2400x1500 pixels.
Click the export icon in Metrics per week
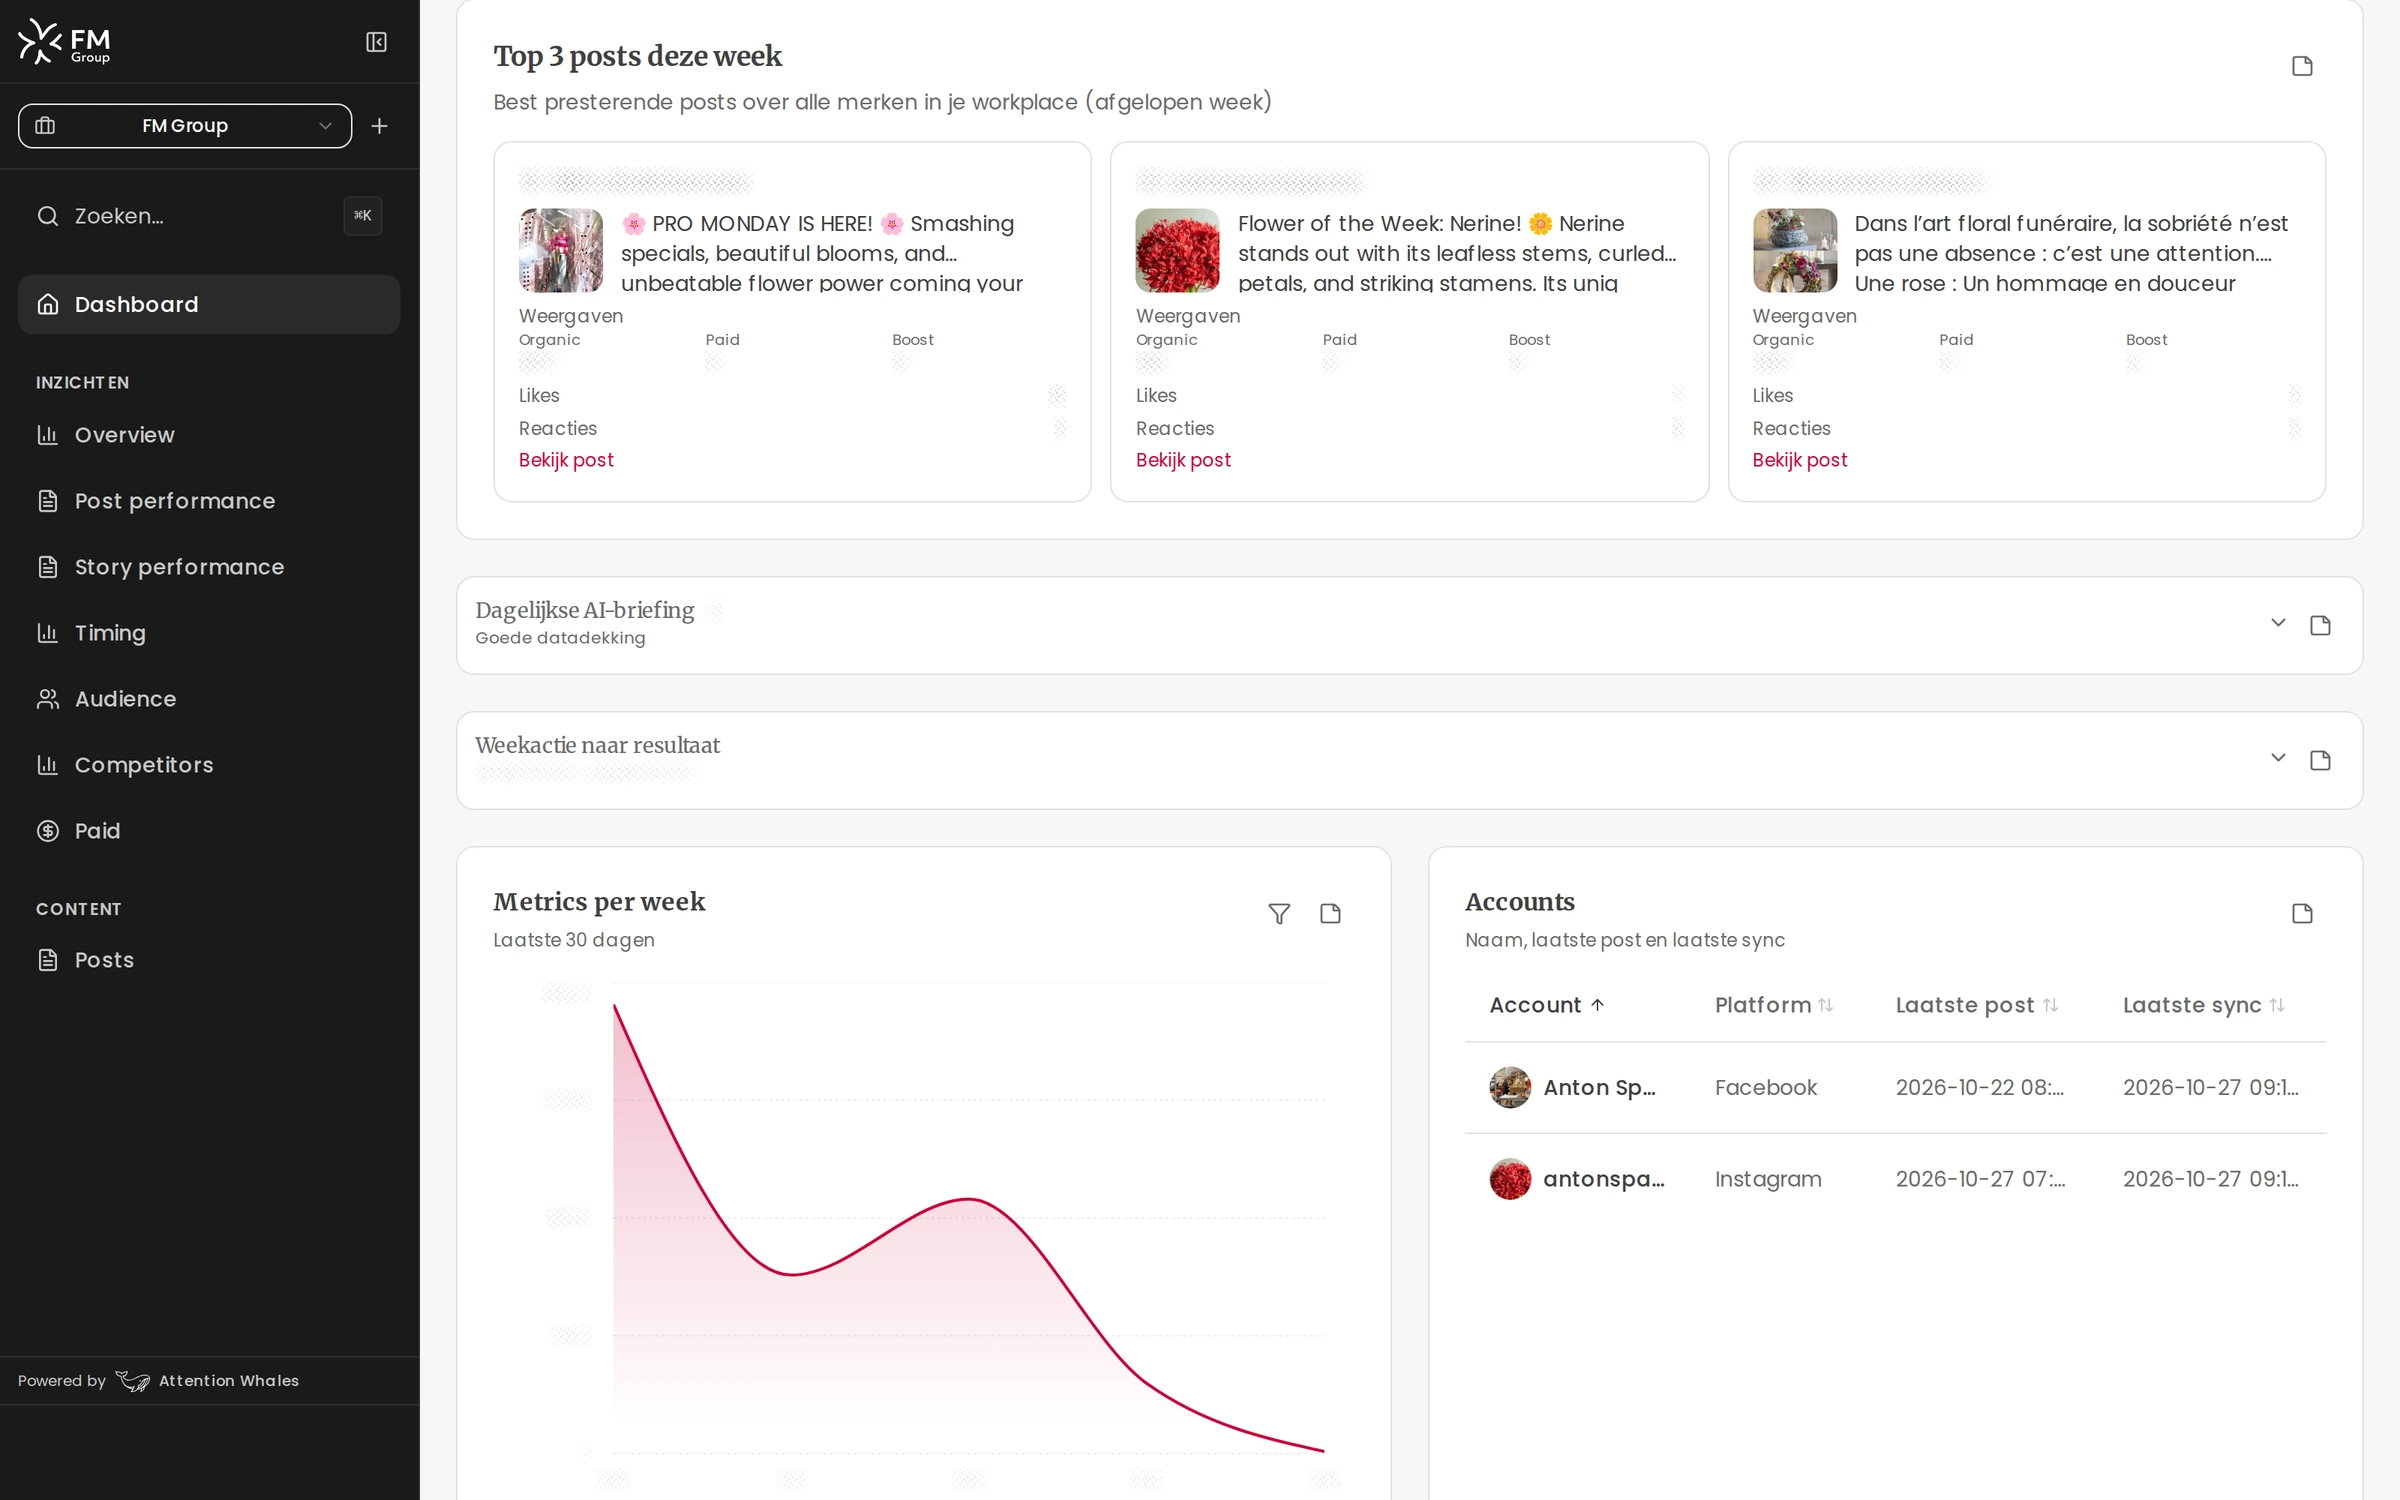coord(1330,914)
